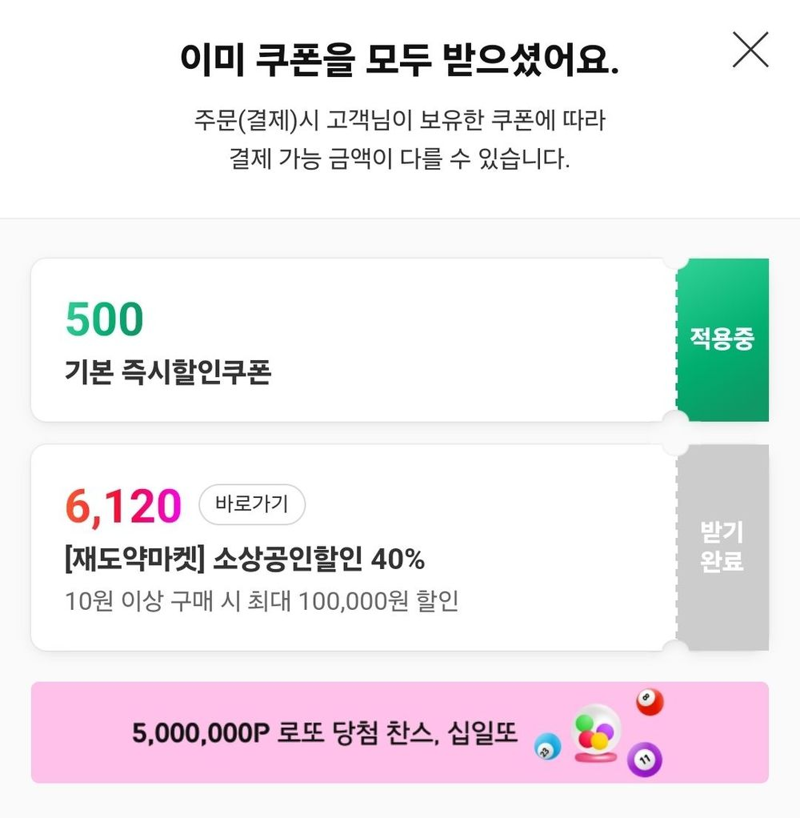This screenshot has height=818, width=800.
Task: Click the 이미 쿠폰을 모두 받으셨어요 heading
Action: [x=399, y=59]
